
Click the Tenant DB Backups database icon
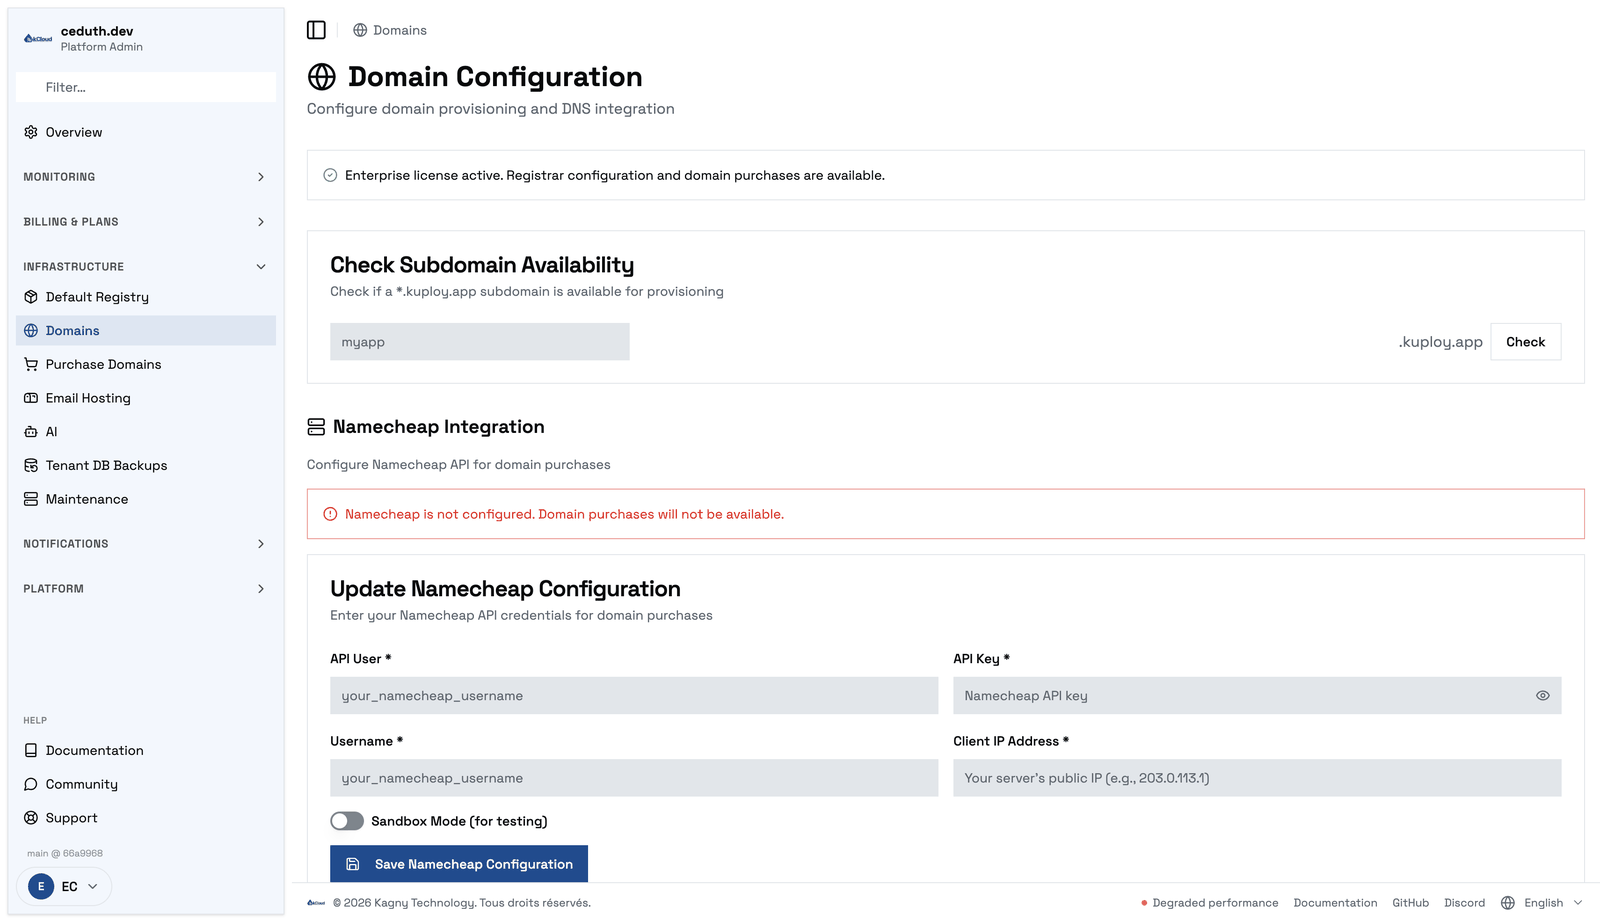point(31,465)
